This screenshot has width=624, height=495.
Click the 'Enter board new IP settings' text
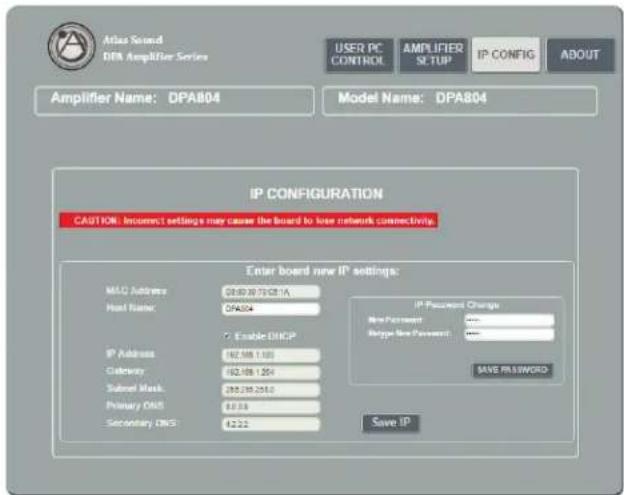[x=322, y=271]
